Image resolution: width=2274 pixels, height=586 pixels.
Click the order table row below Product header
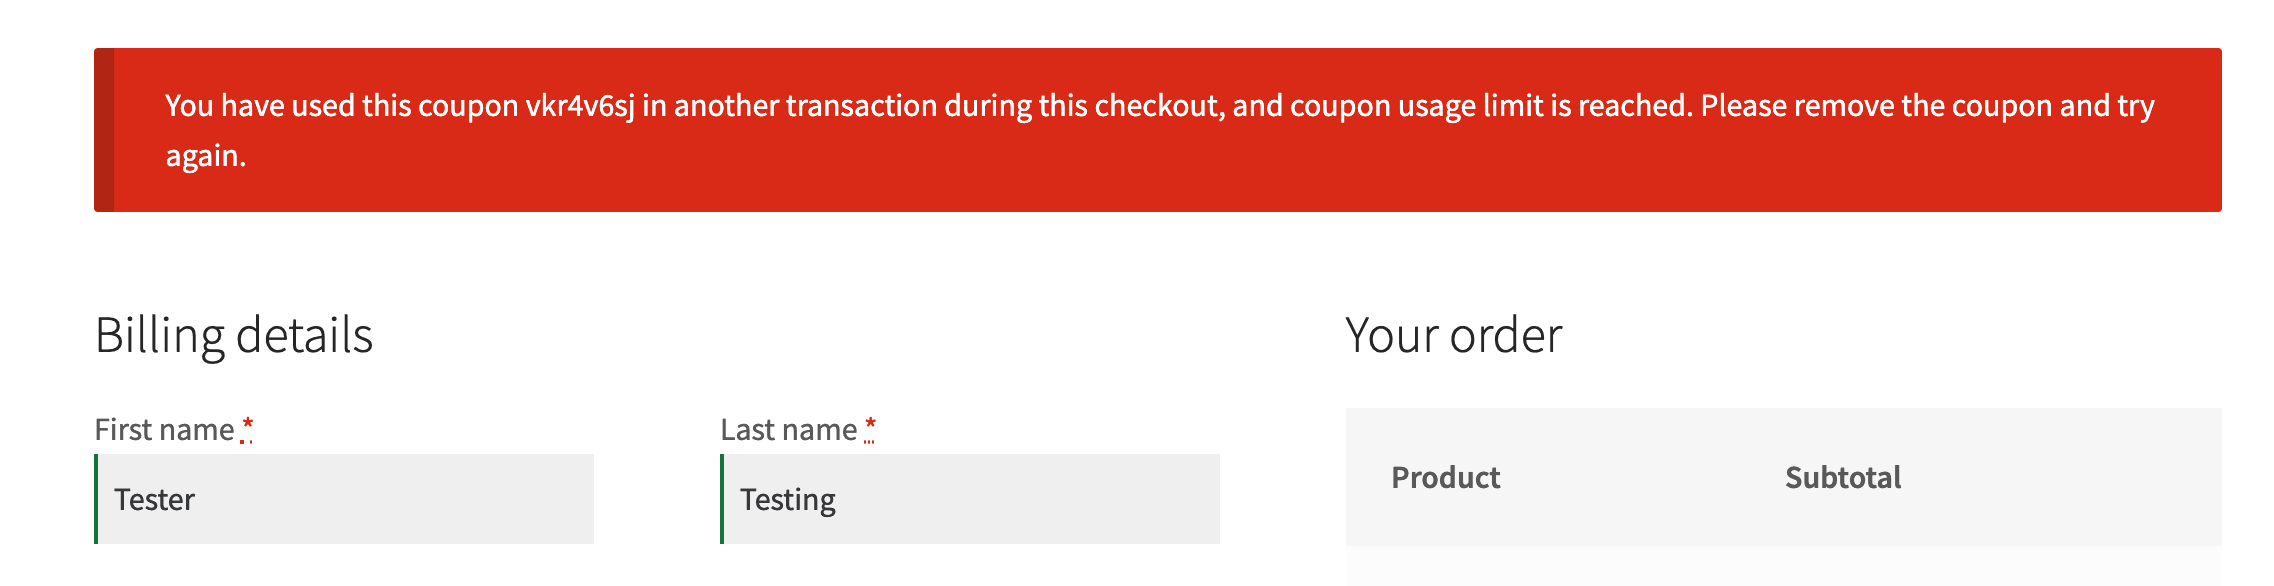pyautogui.click(x=1783, y=566)
